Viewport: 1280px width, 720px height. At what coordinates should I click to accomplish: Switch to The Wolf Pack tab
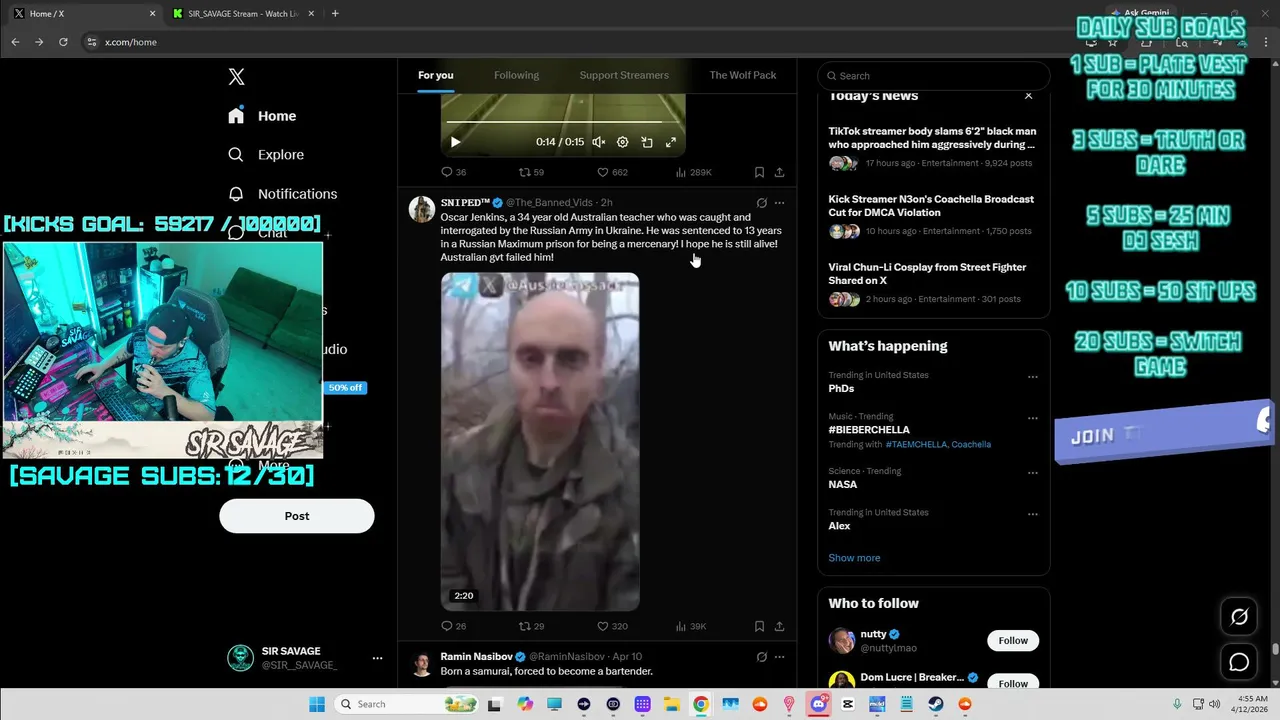743,76
